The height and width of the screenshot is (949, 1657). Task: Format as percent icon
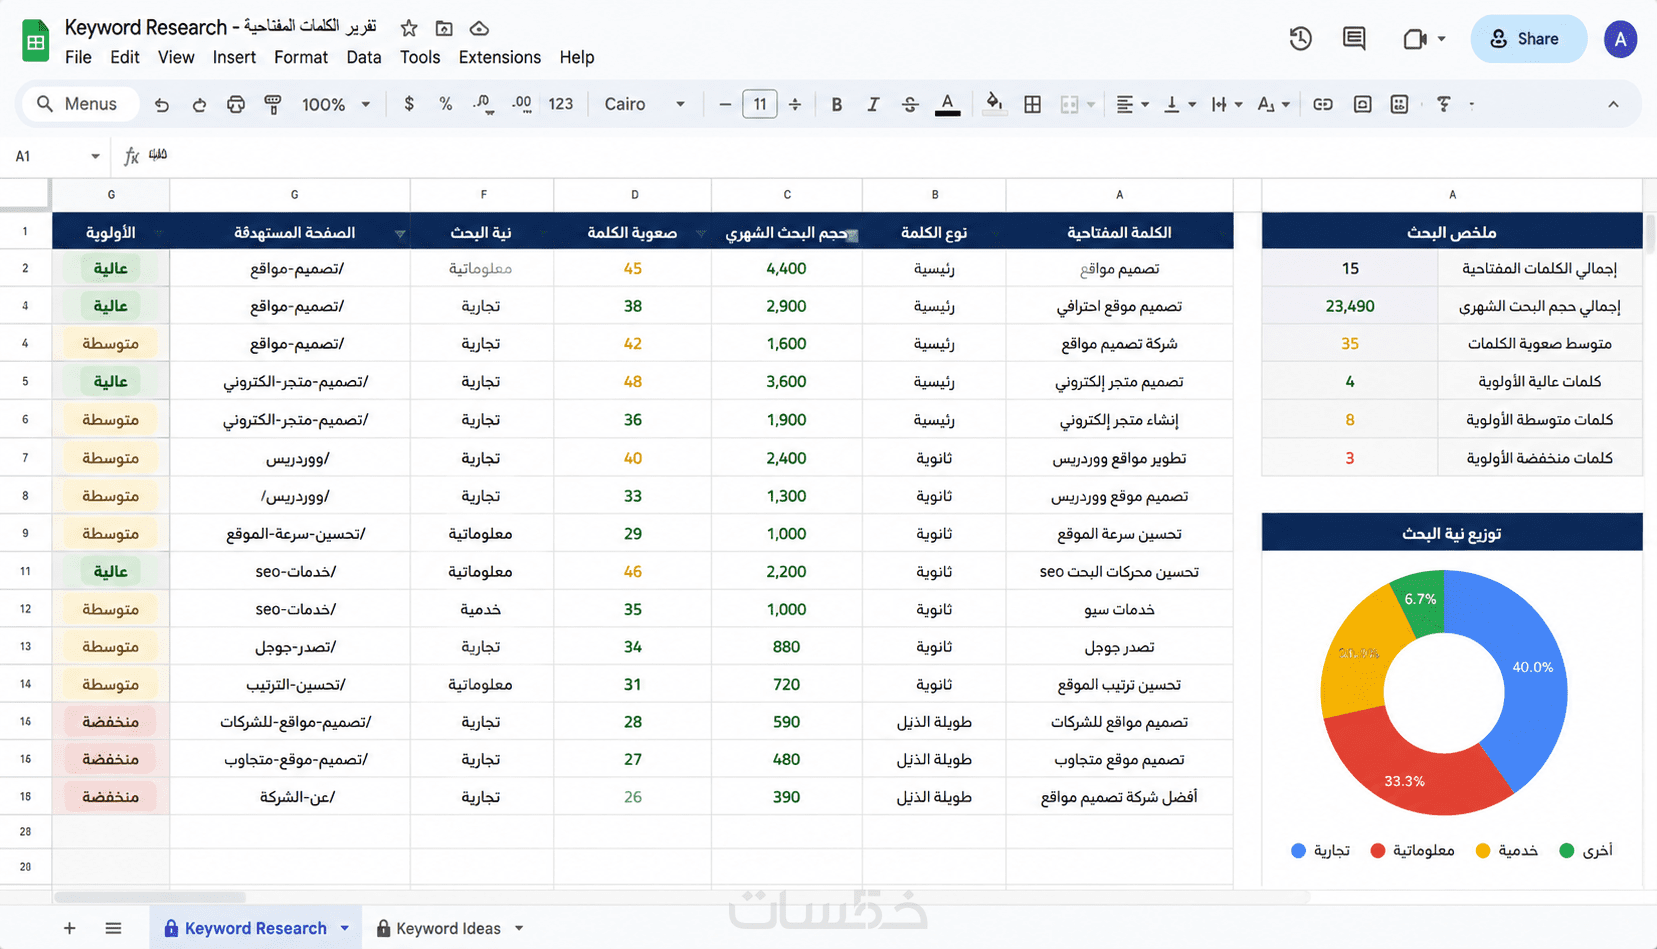pos(446,104)
